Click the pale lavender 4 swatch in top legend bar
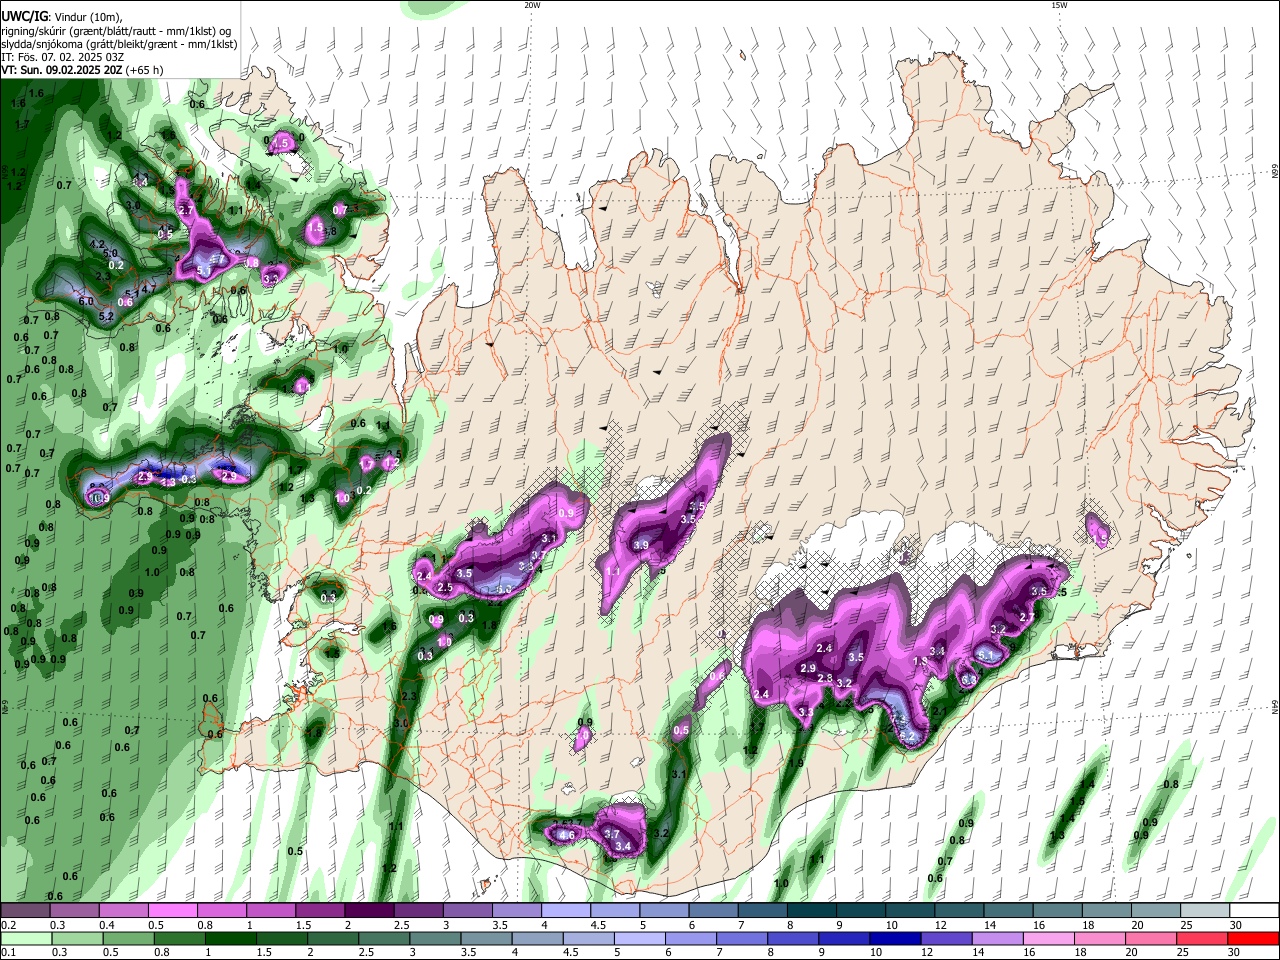The image size is (1280, 960). [x=565, y=911]
